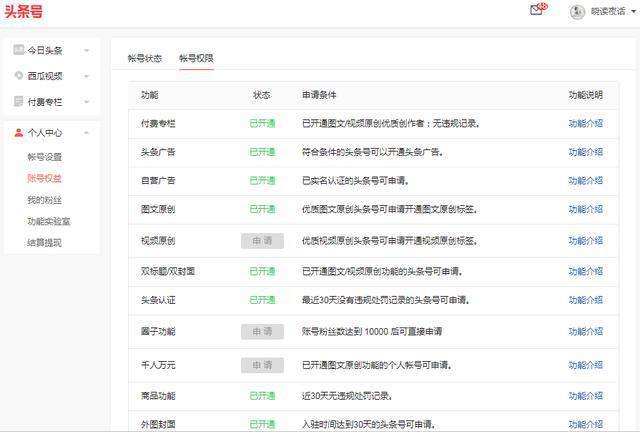The width and height of the screenshot is (640, 434).
Task: Click the 自营广告 feature name
Action: point(158,180)
